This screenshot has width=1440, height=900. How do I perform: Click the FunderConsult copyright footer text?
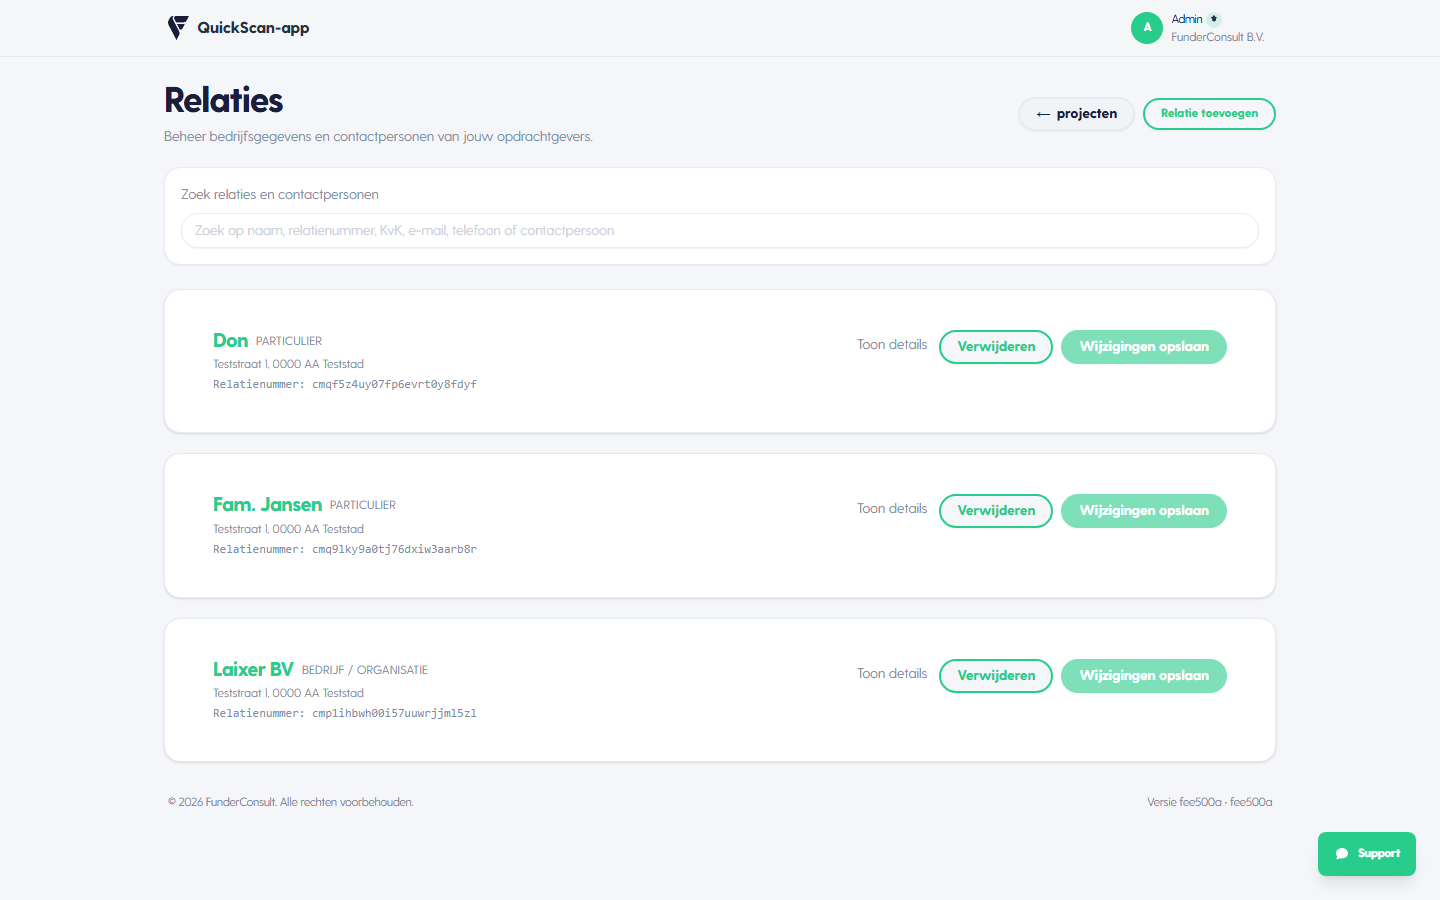point(291,802)
